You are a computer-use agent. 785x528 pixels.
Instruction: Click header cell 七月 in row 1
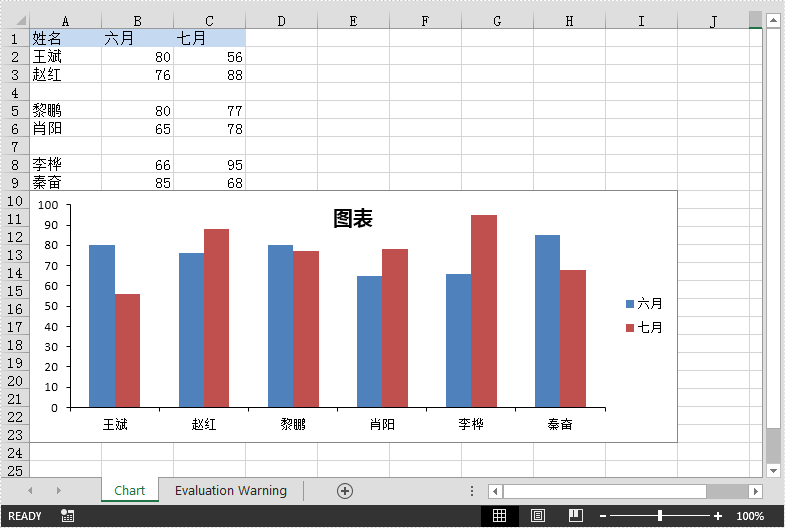pos(210,38)
